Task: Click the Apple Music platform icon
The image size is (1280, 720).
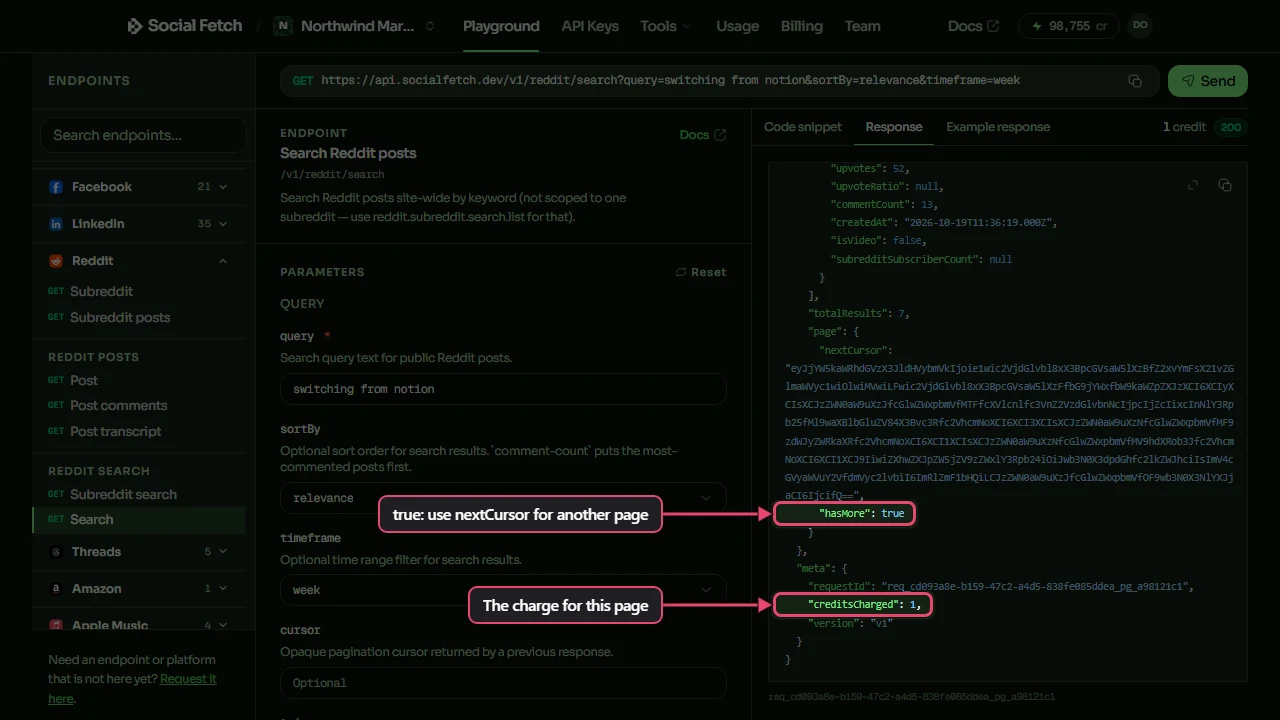Action: tap(56, 625)
